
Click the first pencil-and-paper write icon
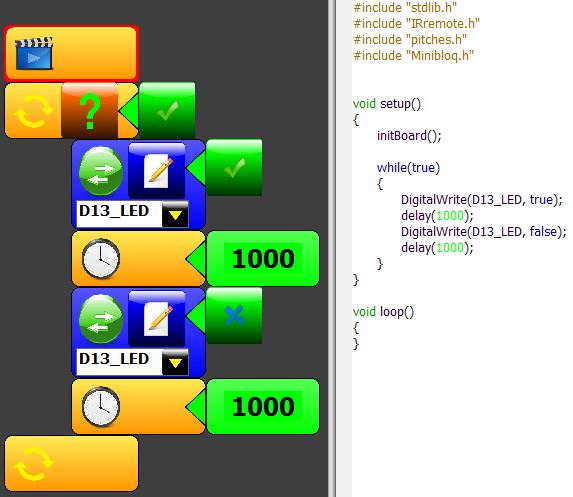point(157,171)
